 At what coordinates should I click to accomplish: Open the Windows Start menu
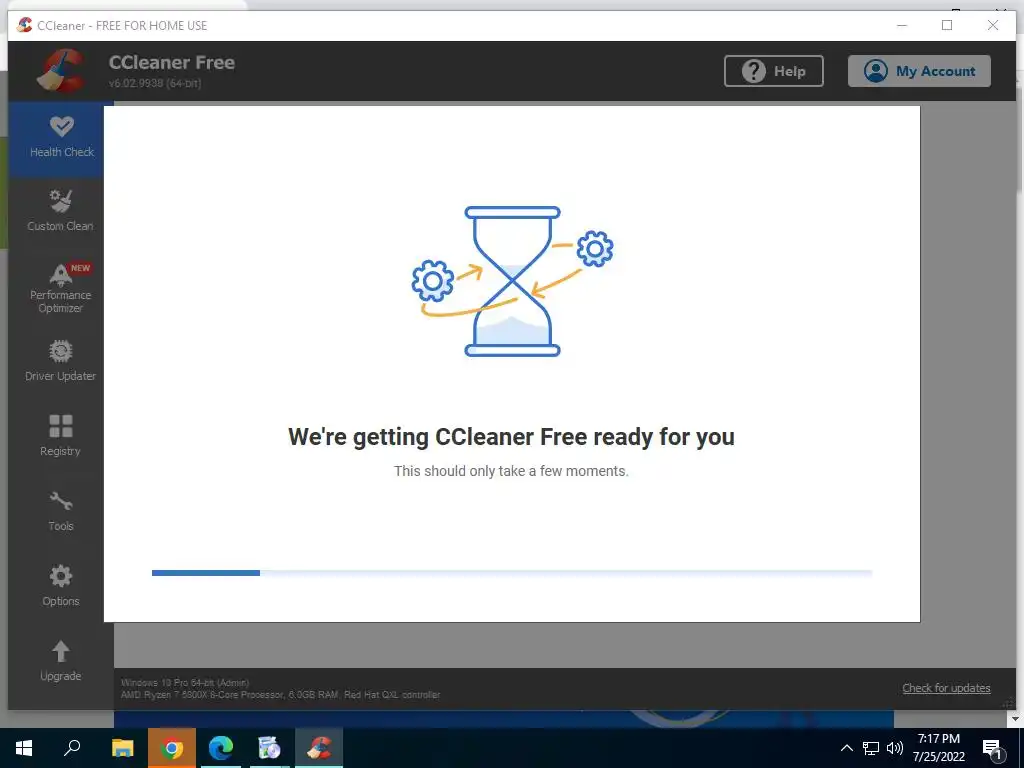coord(24,748)
